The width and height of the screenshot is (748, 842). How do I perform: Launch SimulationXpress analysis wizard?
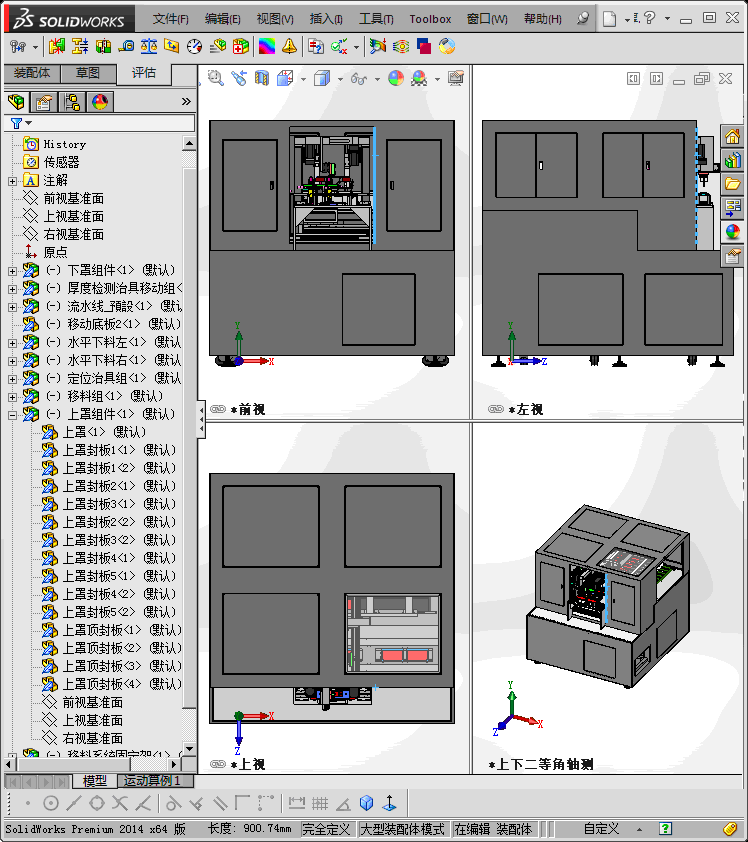(x=378, y=47)
